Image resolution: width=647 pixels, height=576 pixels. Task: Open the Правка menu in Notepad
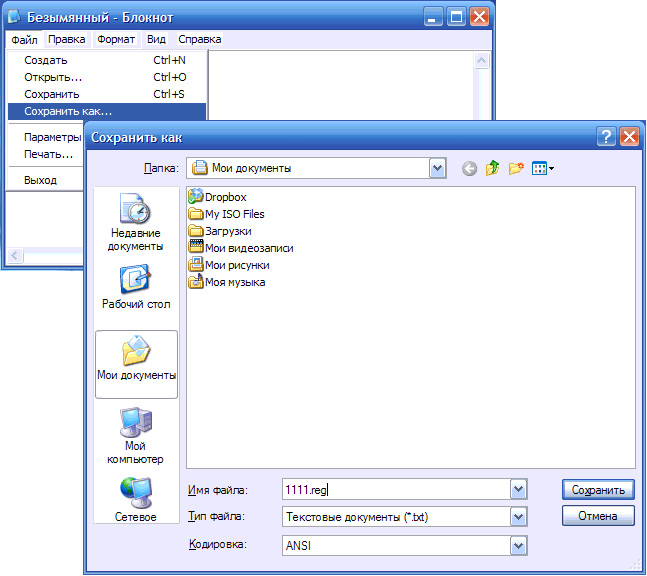pos(66,39)
